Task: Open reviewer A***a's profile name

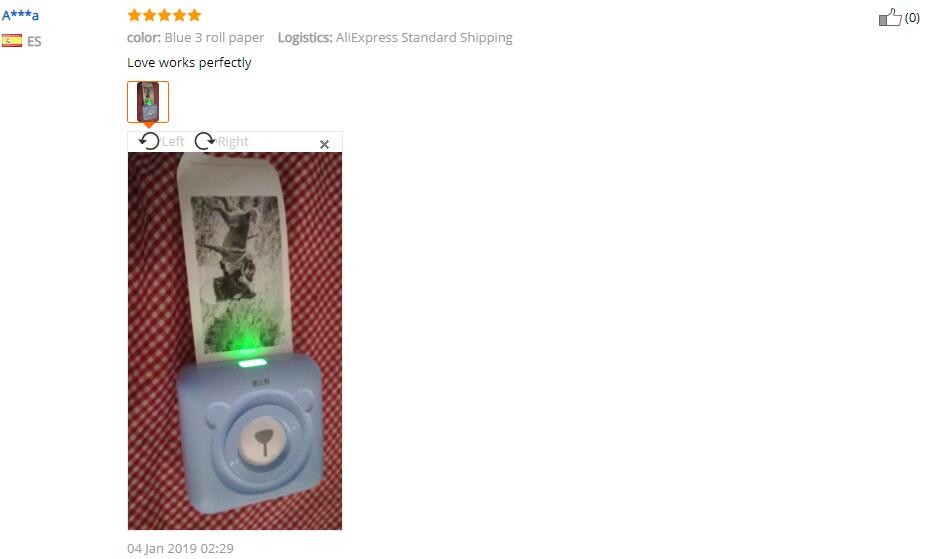Action: pos(20,15)
